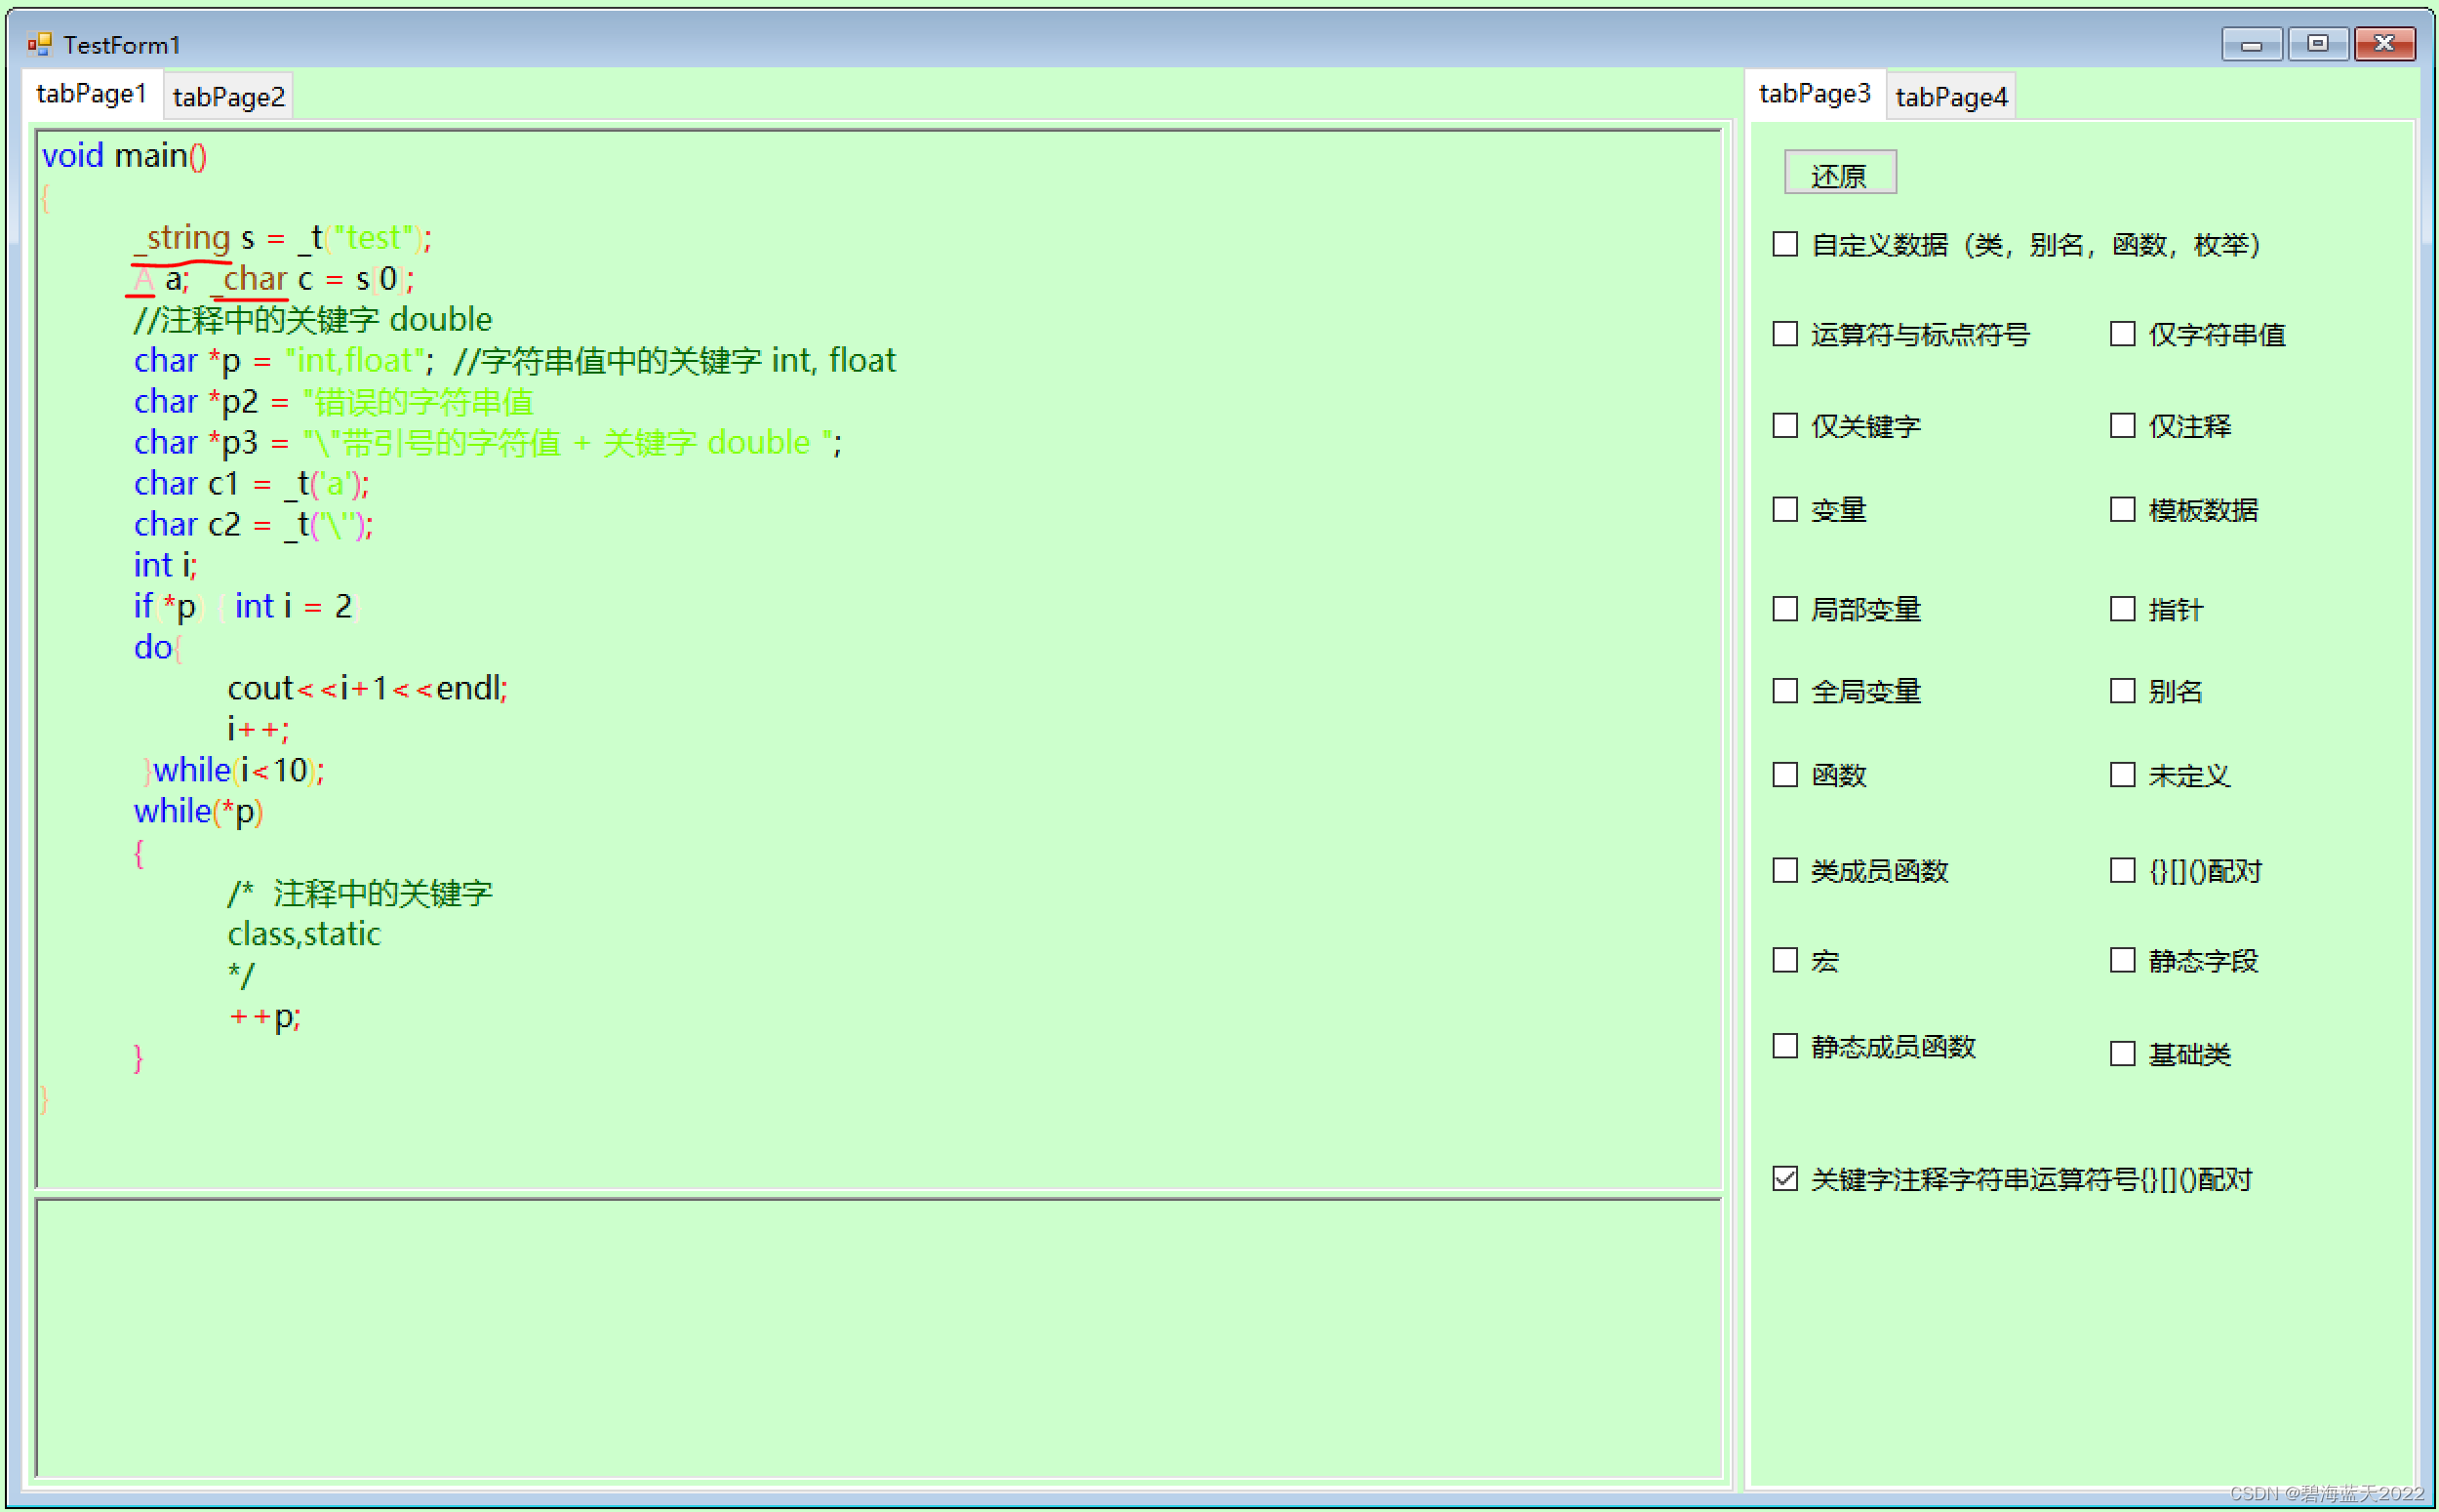Tick the 宏 checkbox
2439x1512 pixels.
click(1785, 961)
